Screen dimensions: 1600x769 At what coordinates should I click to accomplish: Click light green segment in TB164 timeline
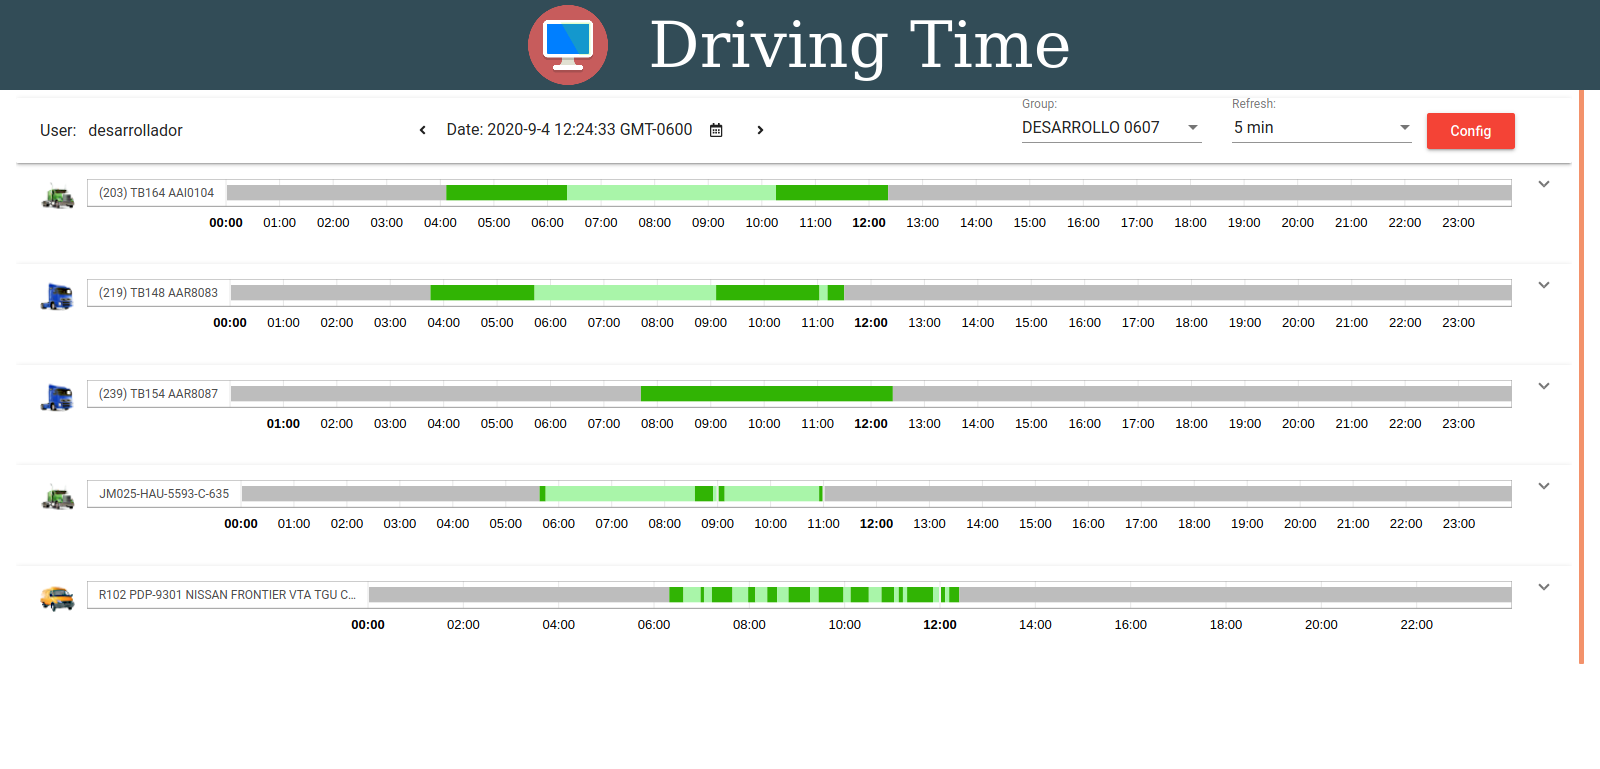671,193
